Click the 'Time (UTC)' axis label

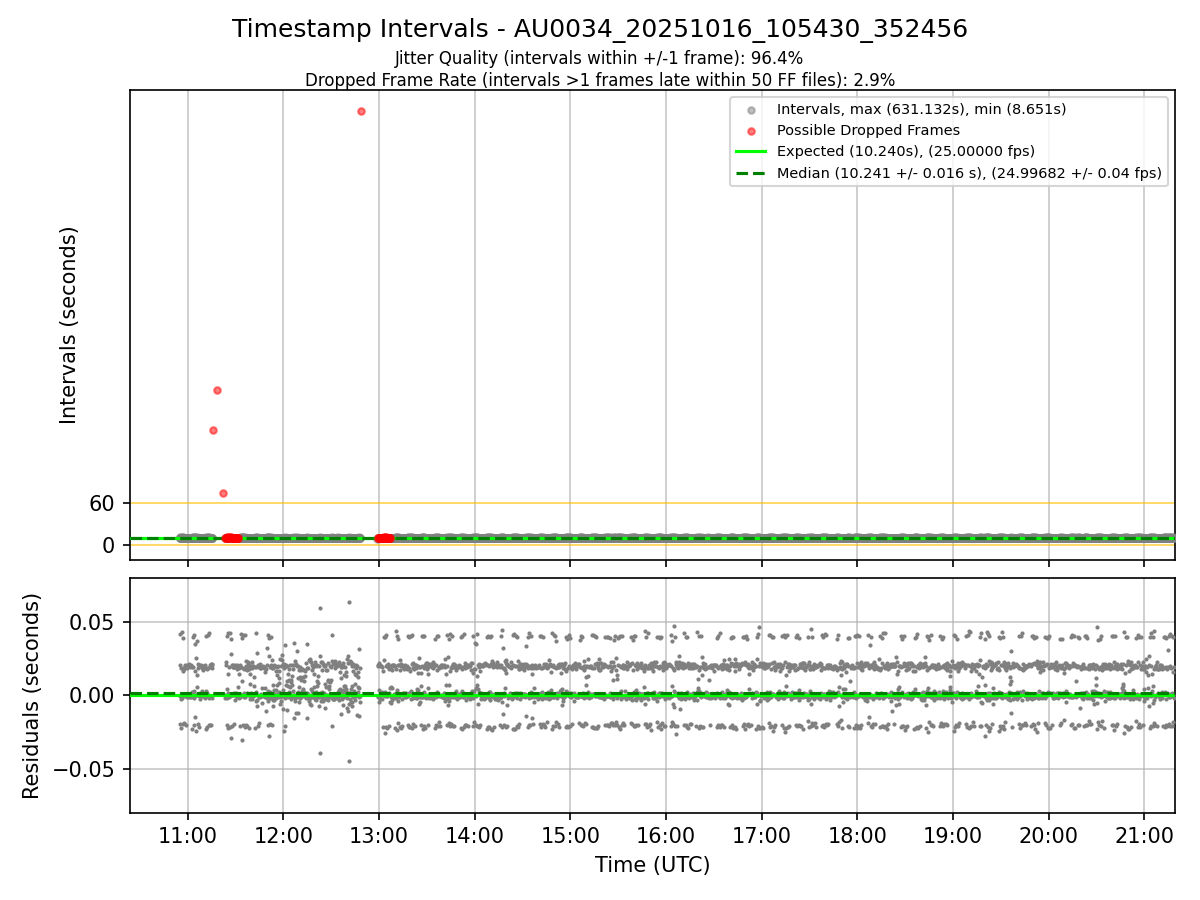coord(652,865)
